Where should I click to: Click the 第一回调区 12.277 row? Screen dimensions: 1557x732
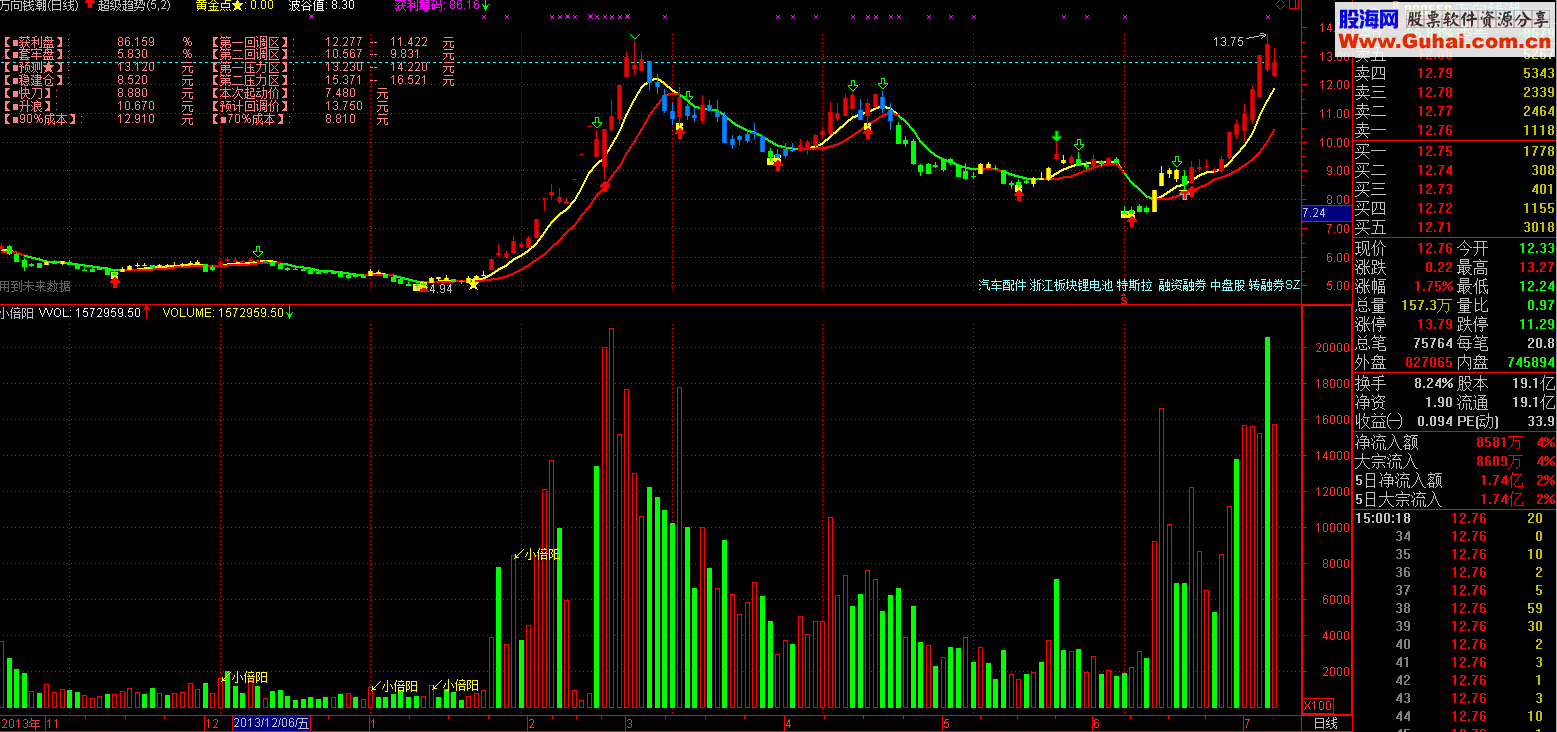pos(333,43)
